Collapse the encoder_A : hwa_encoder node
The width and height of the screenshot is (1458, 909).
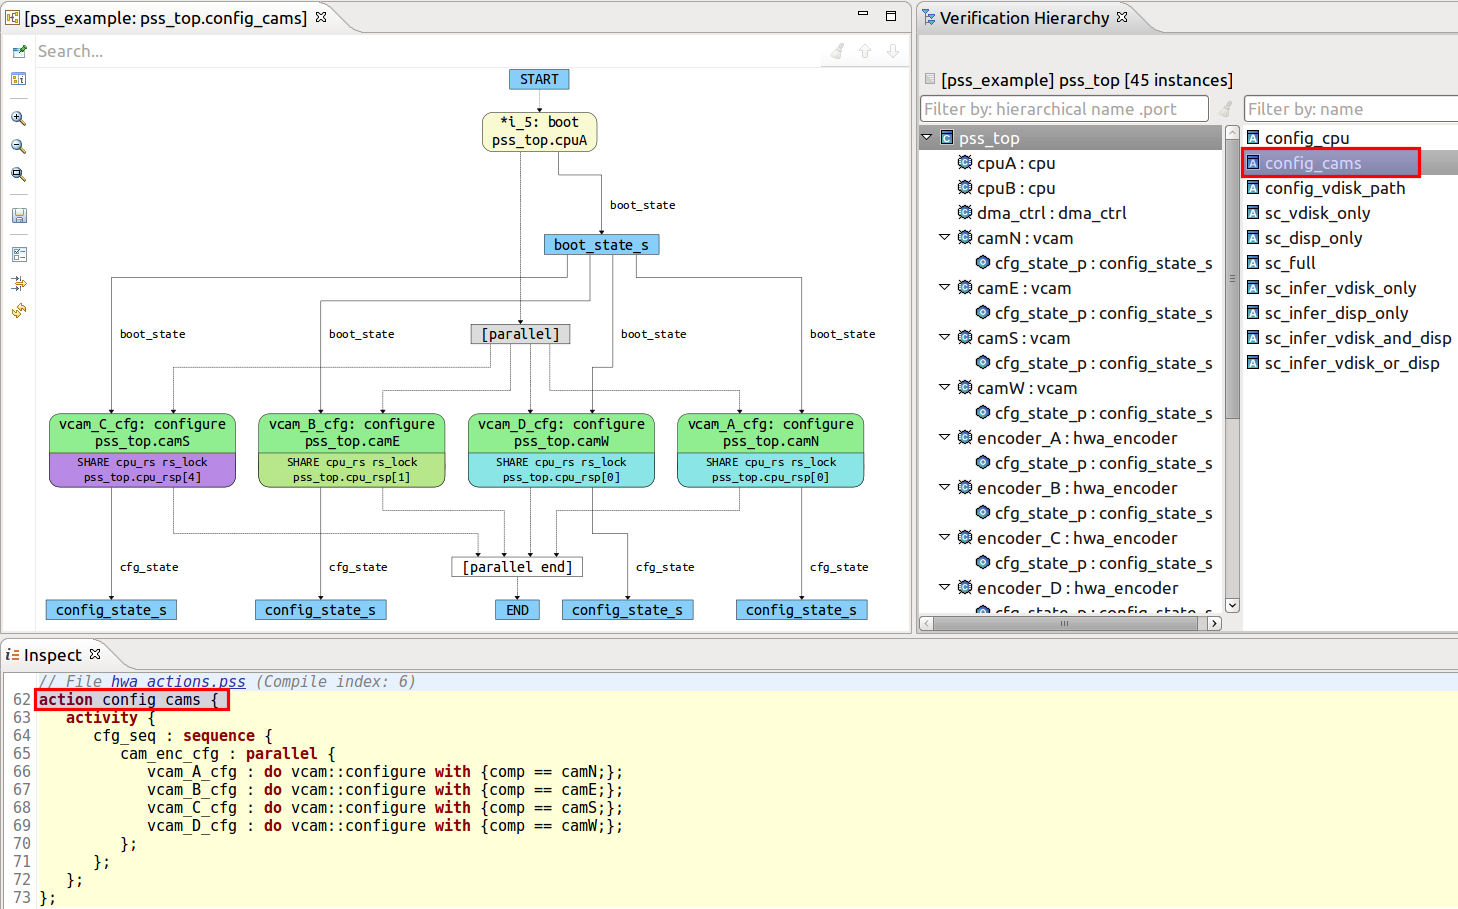click(x=945, y=437)
